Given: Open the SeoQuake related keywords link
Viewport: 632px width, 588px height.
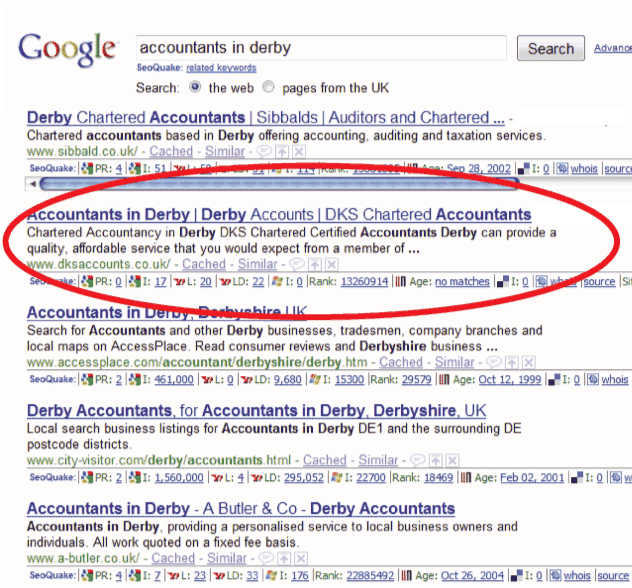Looking at the screenshot, I should [x=221, y=68].
